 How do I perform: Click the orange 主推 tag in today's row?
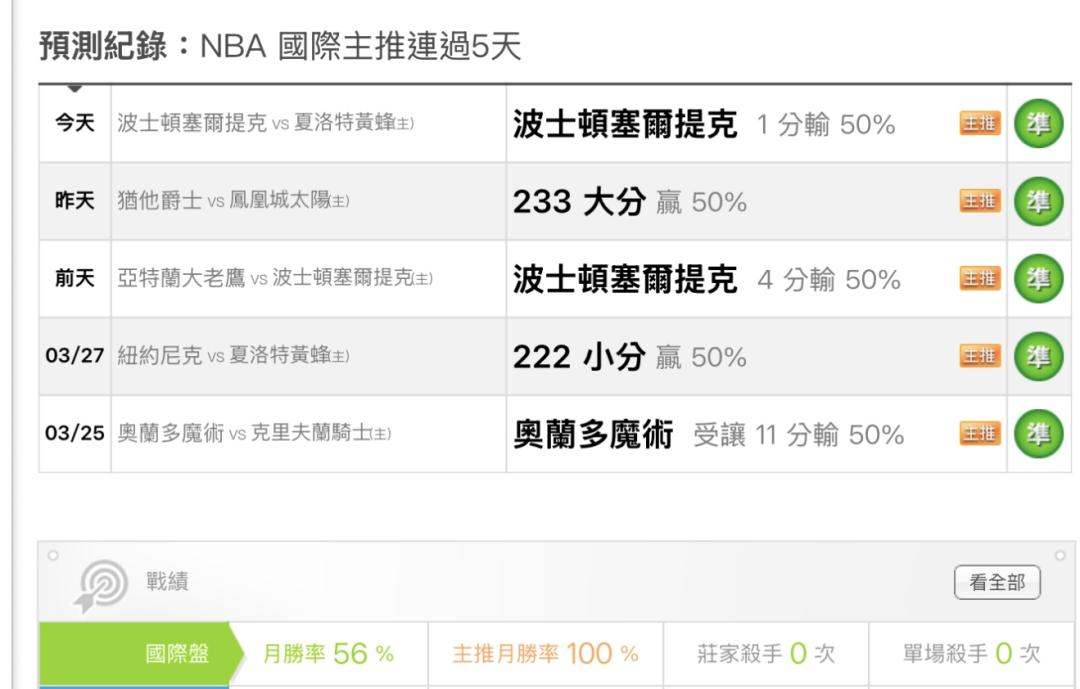[980, 125]
